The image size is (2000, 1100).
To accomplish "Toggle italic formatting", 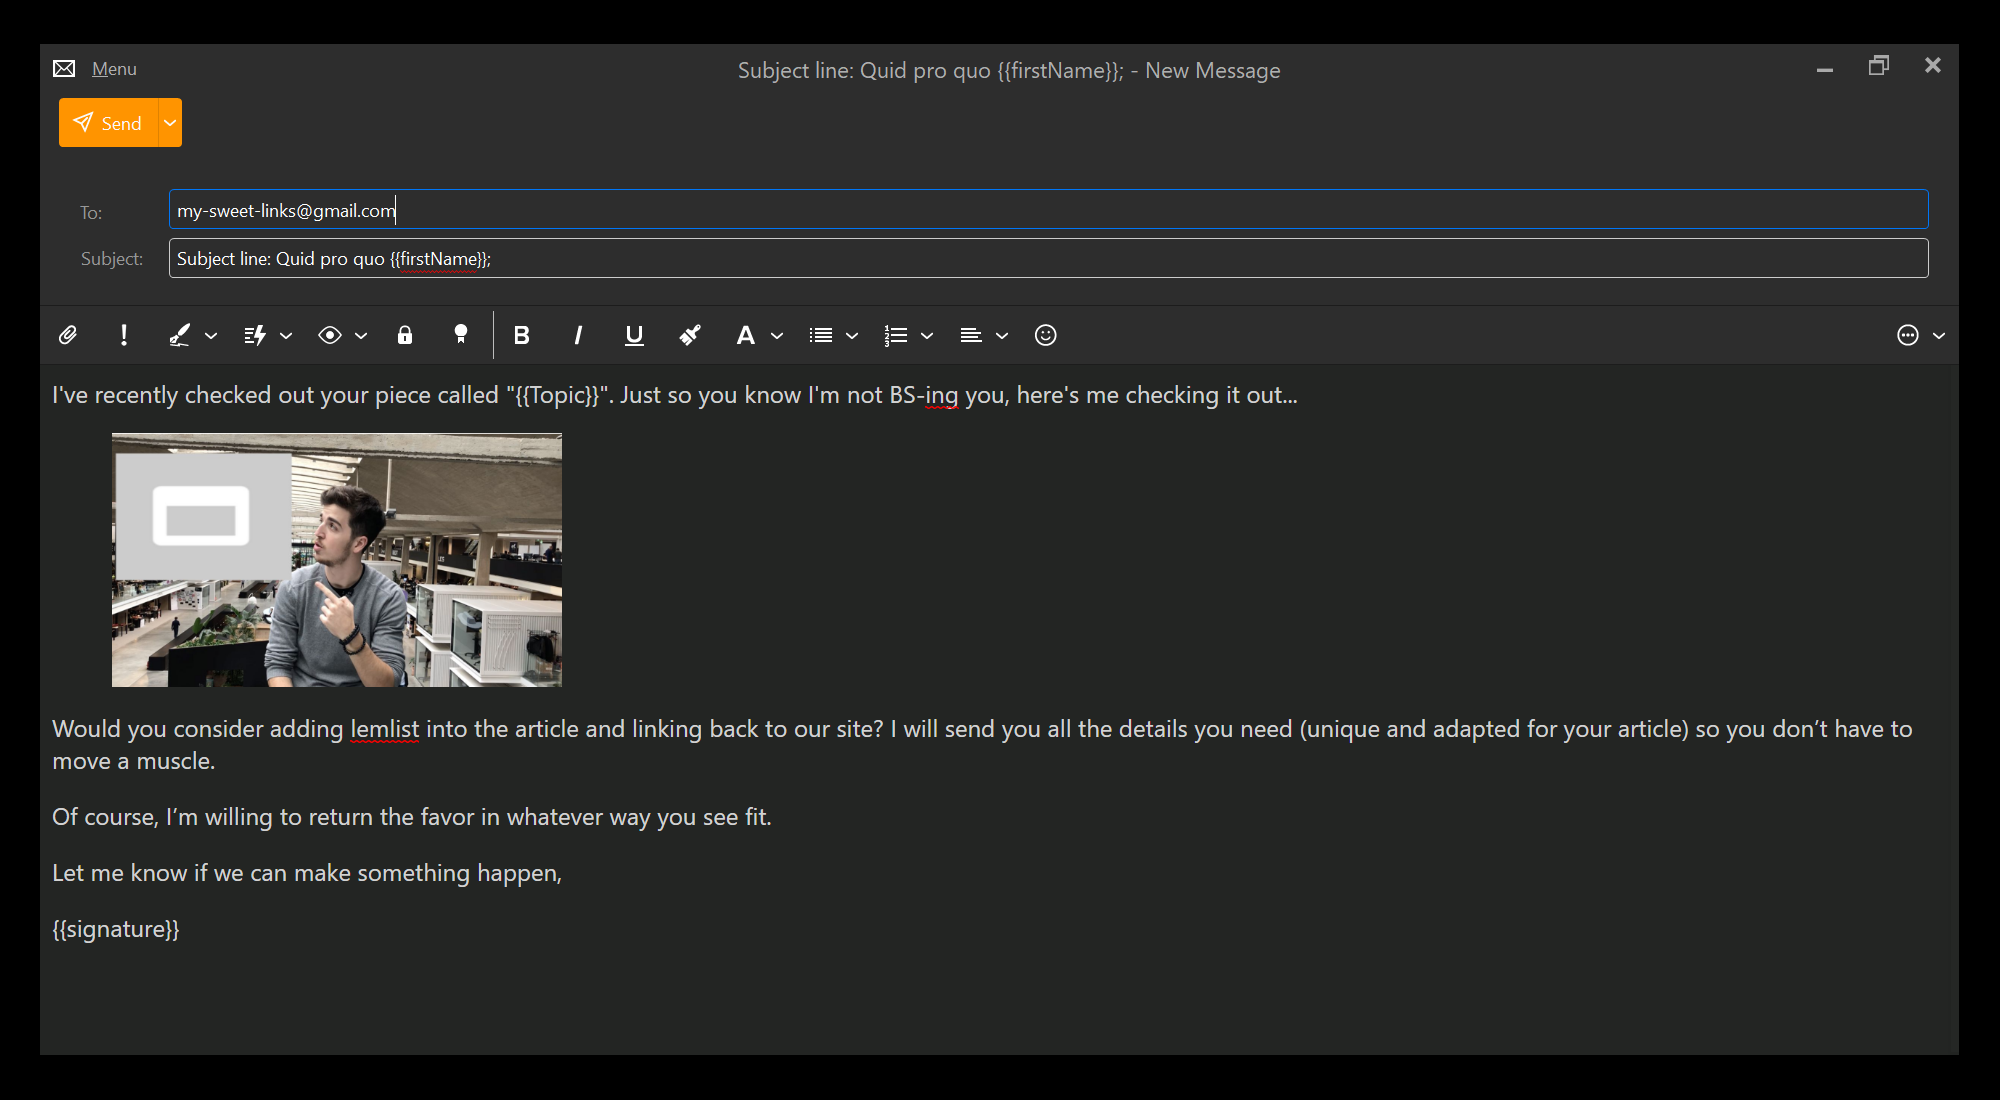I will click(578, 335).
